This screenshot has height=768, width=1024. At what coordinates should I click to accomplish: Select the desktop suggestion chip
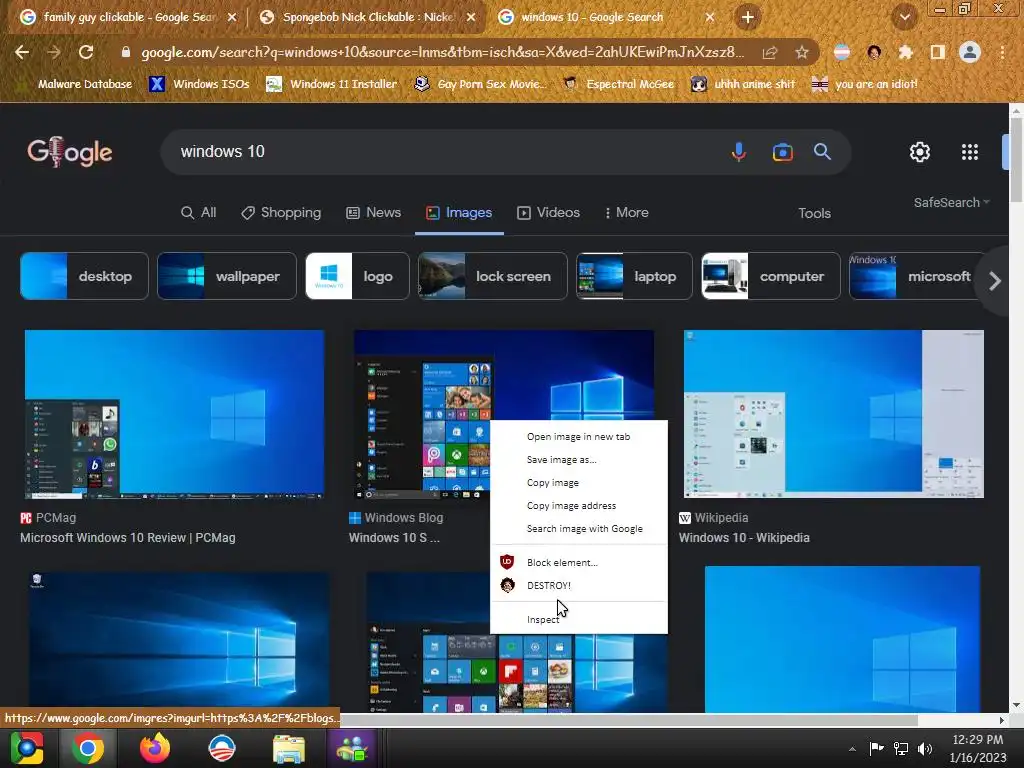tap(84, 276)
